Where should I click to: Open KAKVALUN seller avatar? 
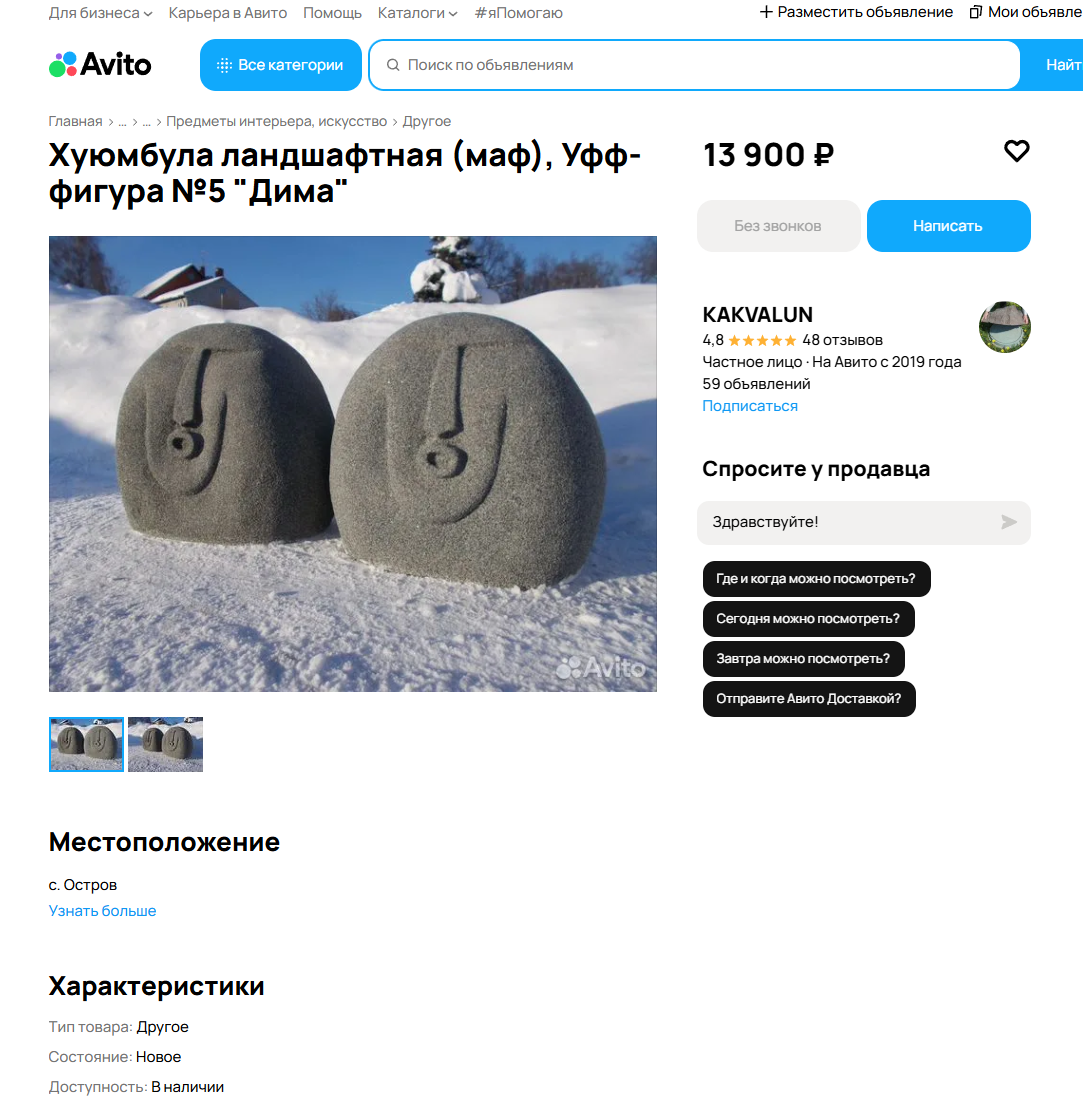point(1004,327)
